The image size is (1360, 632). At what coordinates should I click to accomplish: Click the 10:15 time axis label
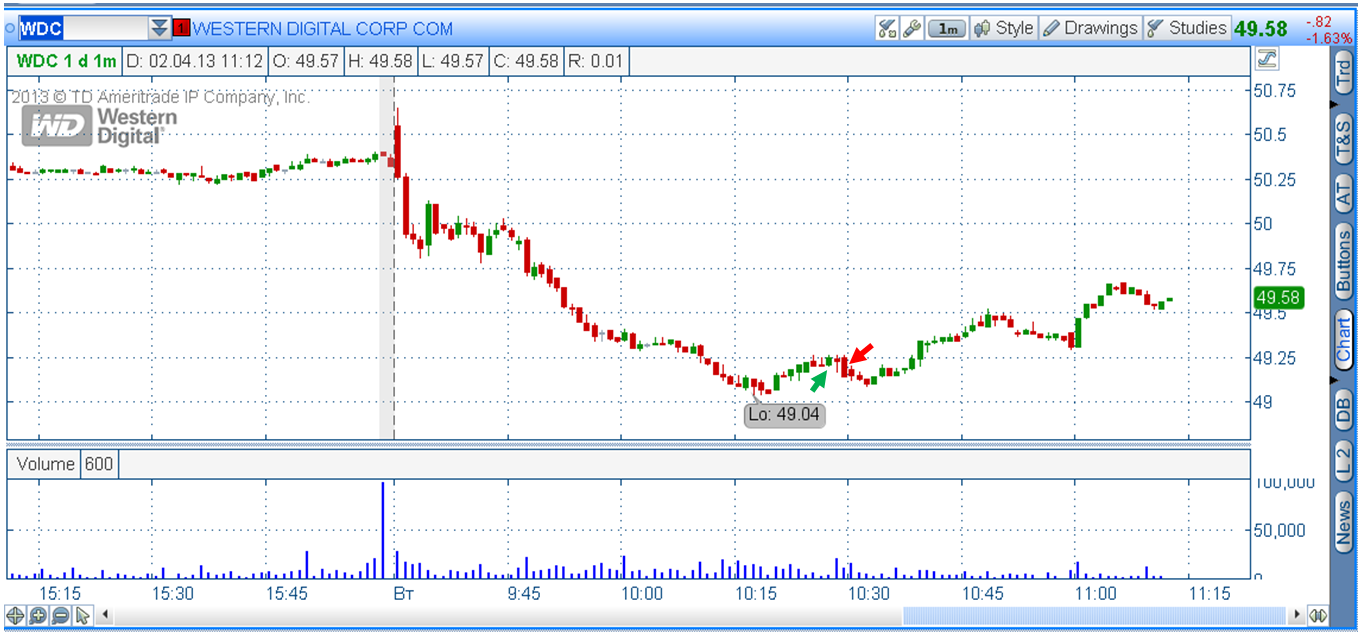pos(755,593)
